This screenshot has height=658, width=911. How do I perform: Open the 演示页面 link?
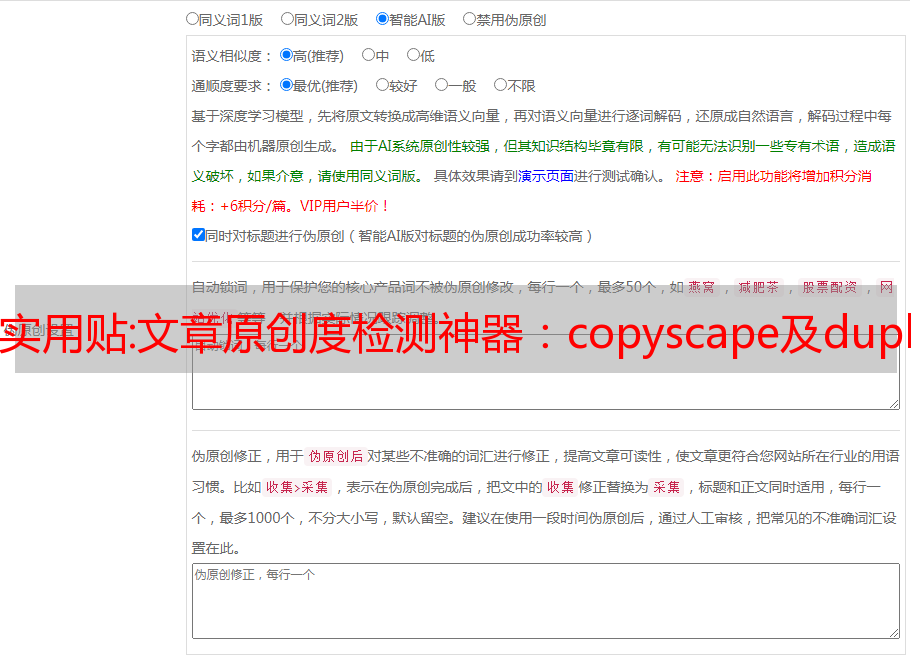click(x=546, y=176)
